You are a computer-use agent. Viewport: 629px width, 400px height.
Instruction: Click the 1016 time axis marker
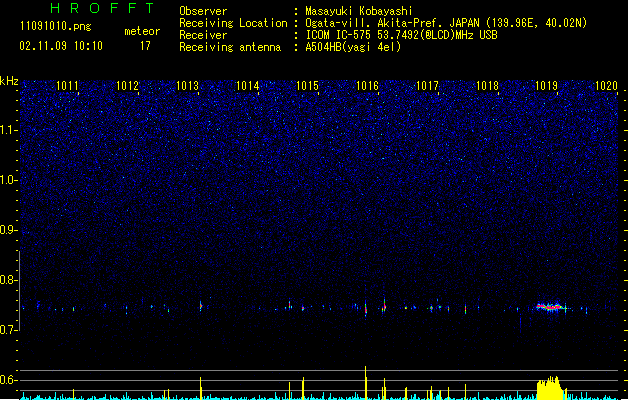367,86
